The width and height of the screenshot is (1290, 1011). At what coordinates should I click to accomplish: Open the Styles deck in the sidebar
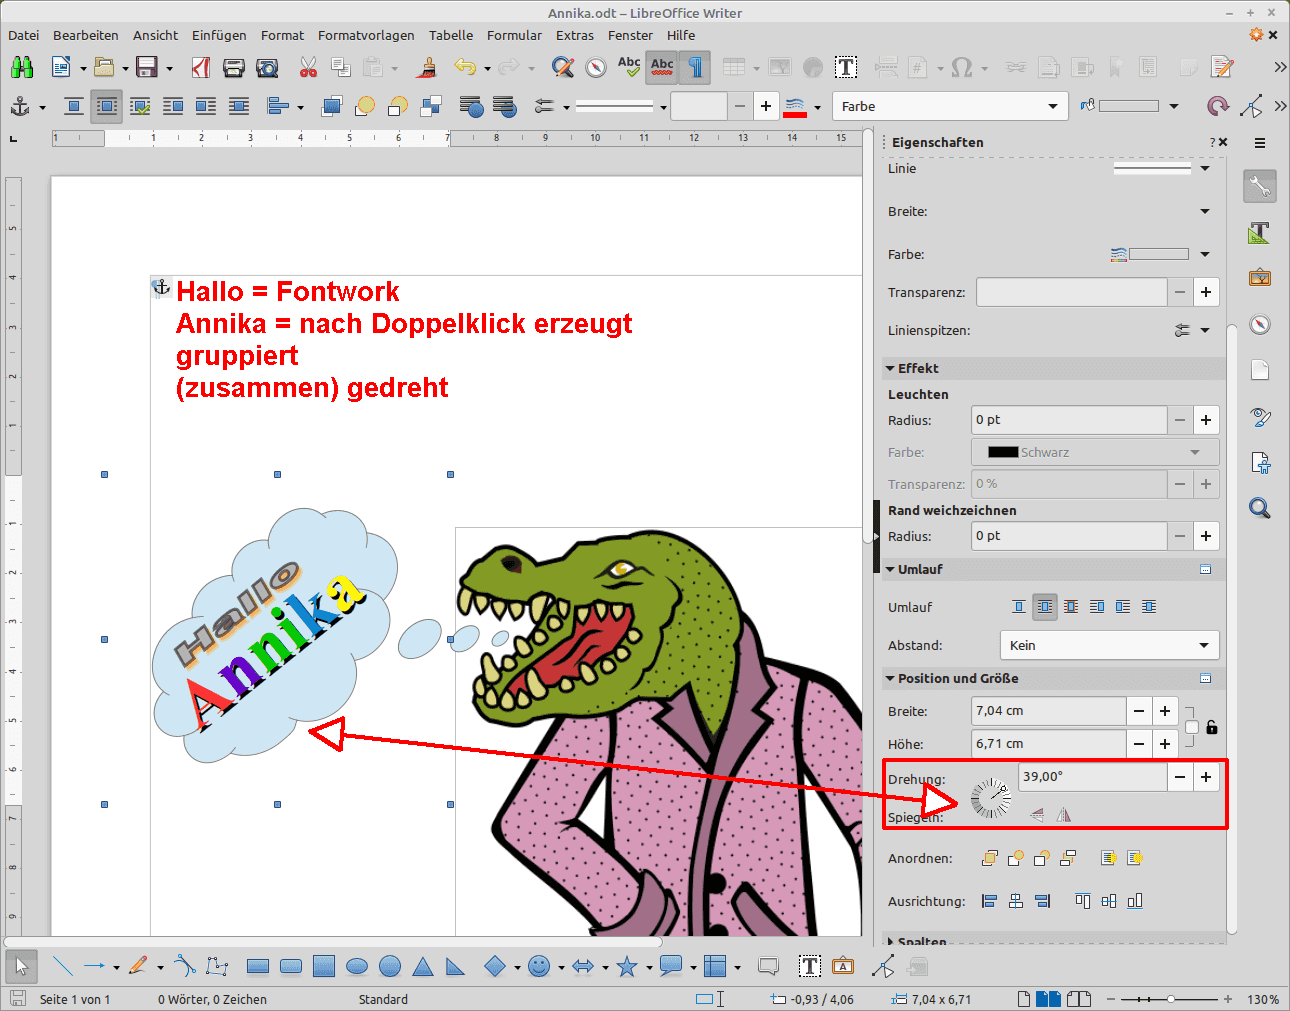[x=1260, y=233]
